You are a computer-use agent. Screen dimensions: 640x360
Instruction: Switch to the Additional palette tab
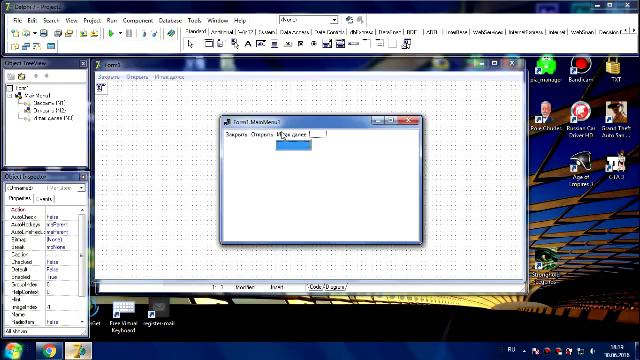[222, 31]
